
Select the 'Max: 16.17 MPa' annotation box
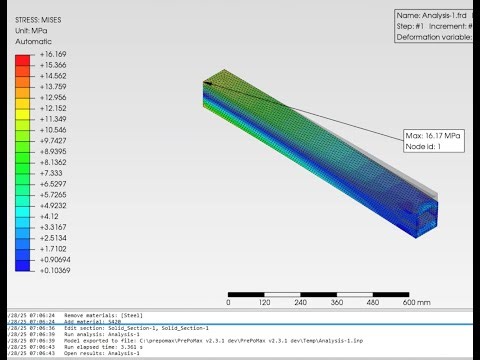click(x=434, y=141)
